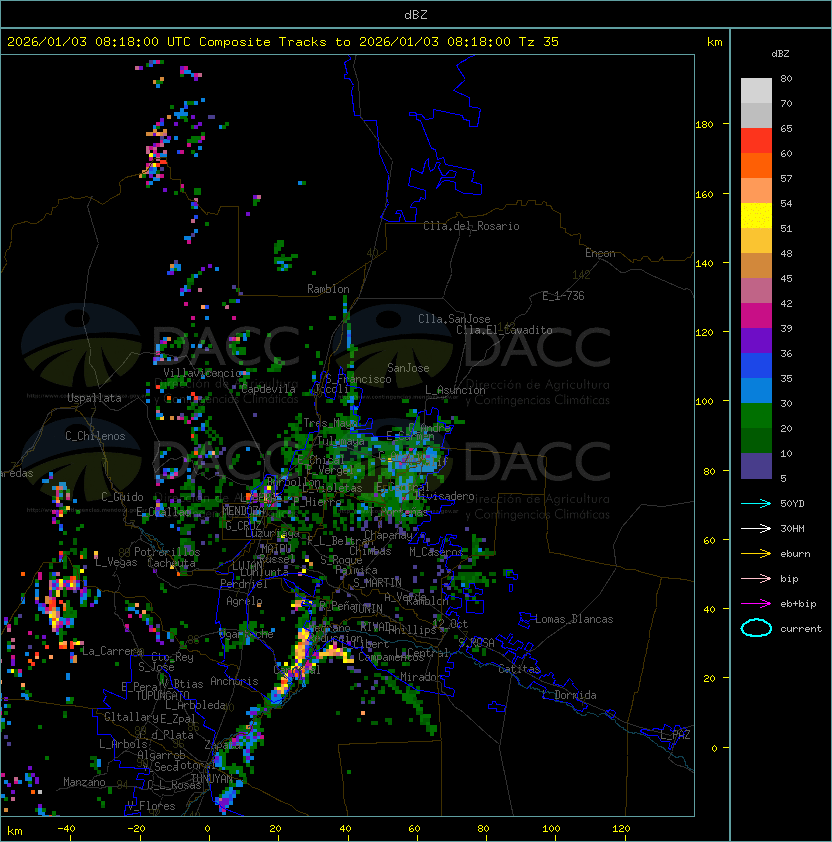This screenshot has height=842, width=832.
Task: Click the 'Manzano' map label
Action: point(84,782)
